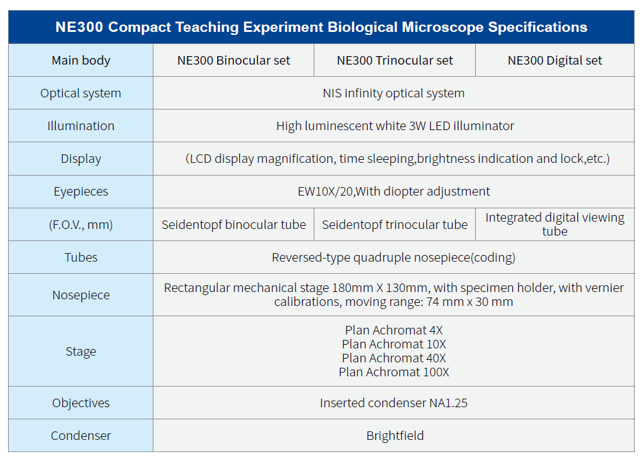Click the Display row label
This screenshot has width=643, height=462.
(81, 159)
